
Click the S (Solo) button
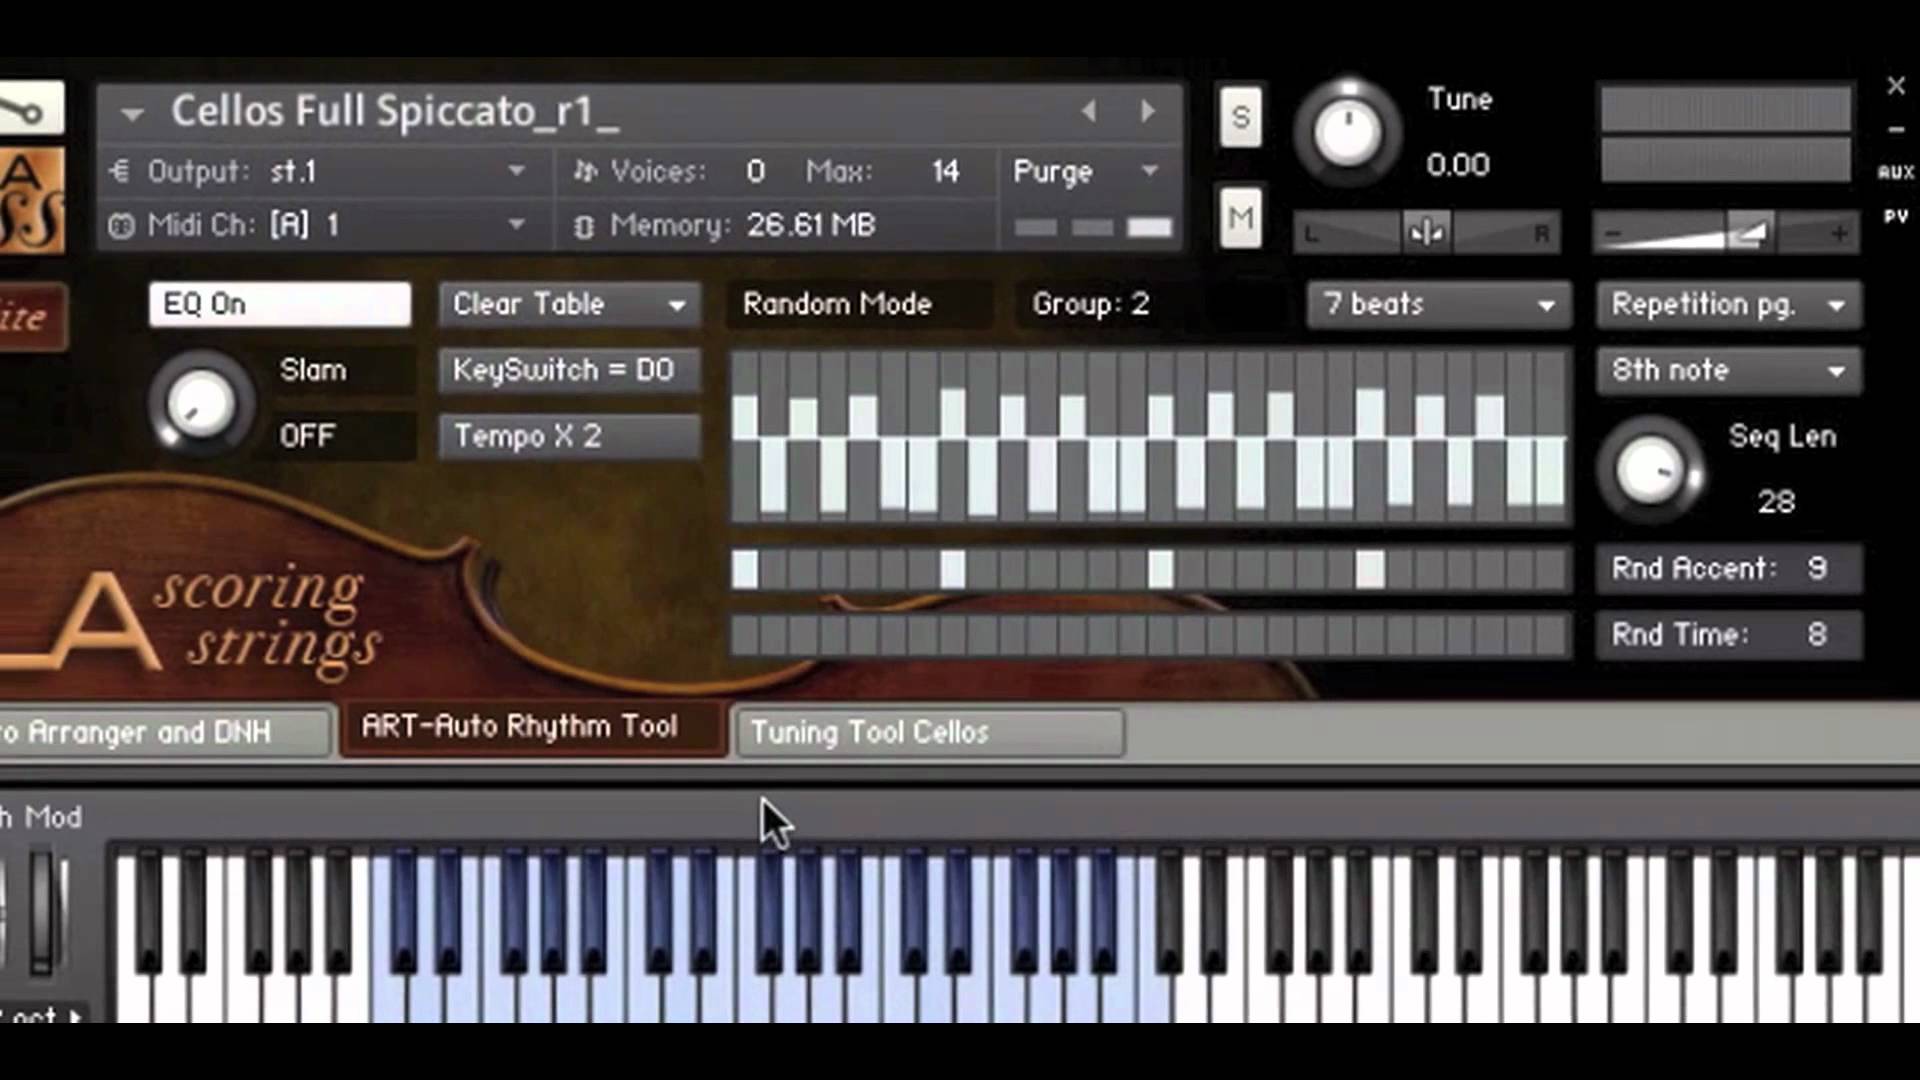click(x=1238, y=116)
